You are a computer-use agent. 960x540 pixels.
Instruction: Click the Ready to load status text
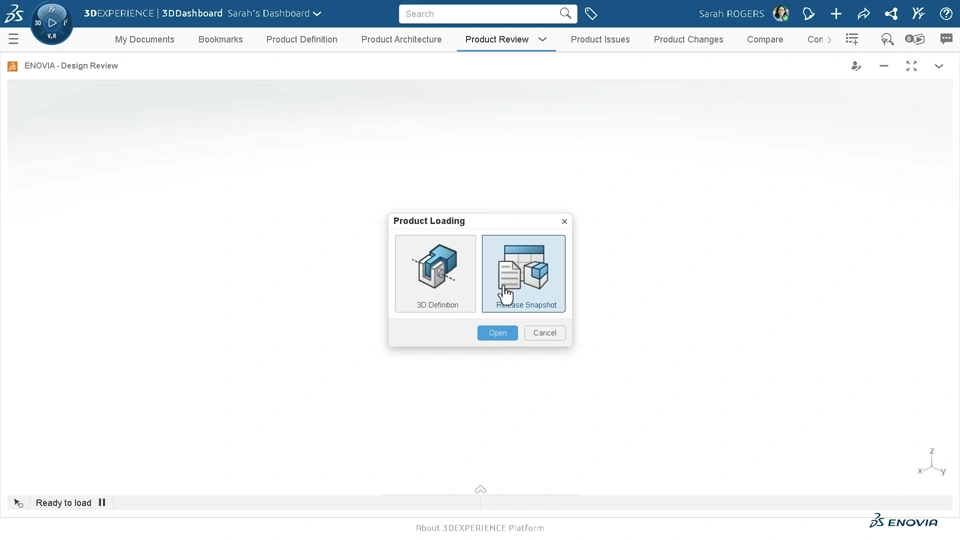(63, 503)
